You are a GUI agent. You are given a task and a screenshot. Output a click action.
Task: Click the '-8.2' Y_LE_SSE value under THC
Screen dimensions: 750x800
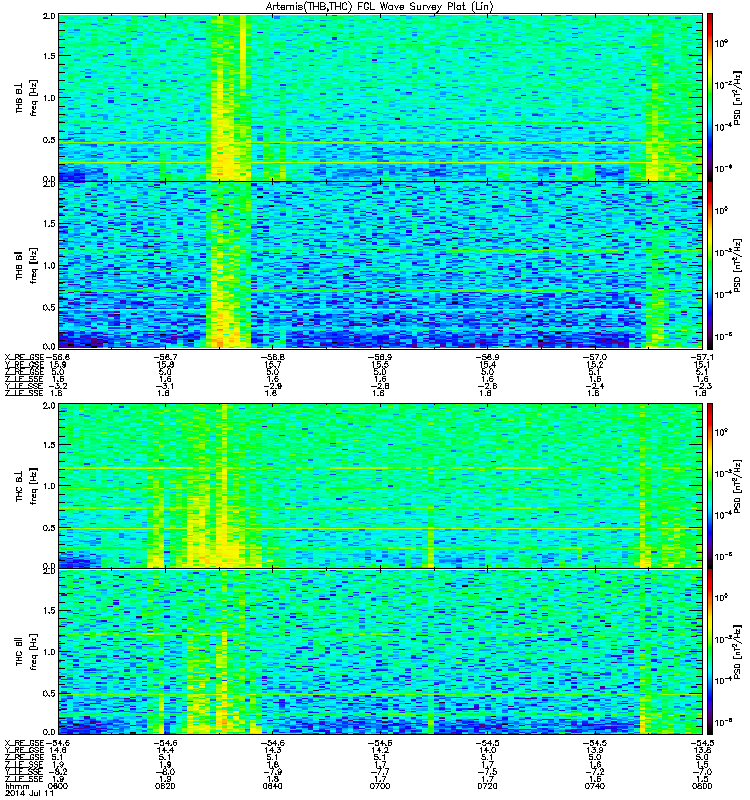pyautogui.click(x=58, y=772)
